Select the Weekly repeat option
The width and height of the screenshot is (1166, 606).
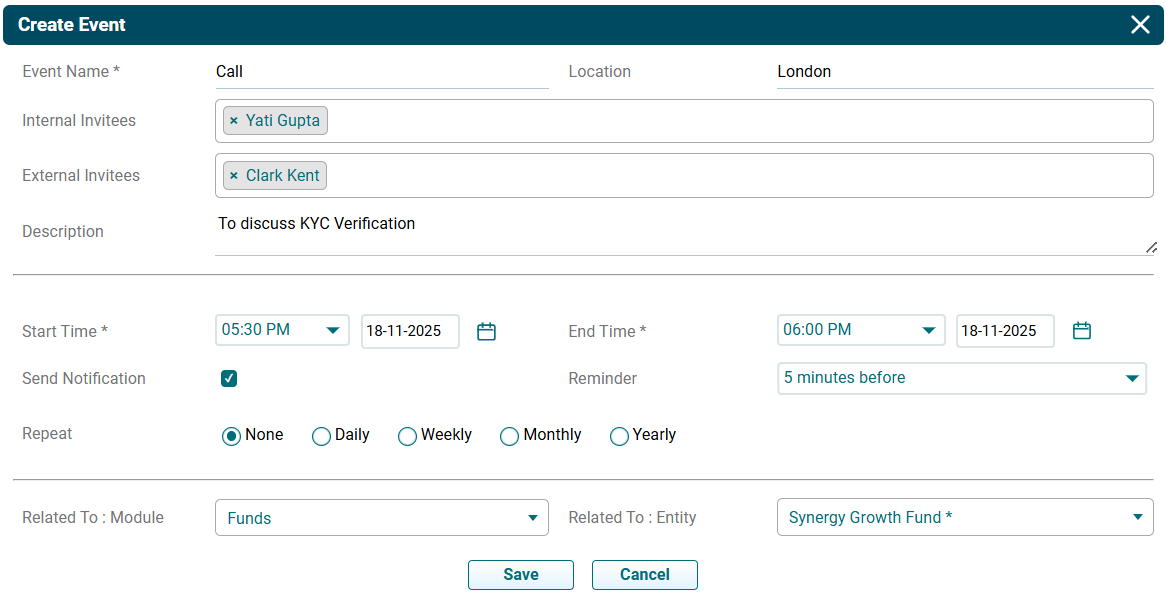pyautogui.click(x=407, y=436)
